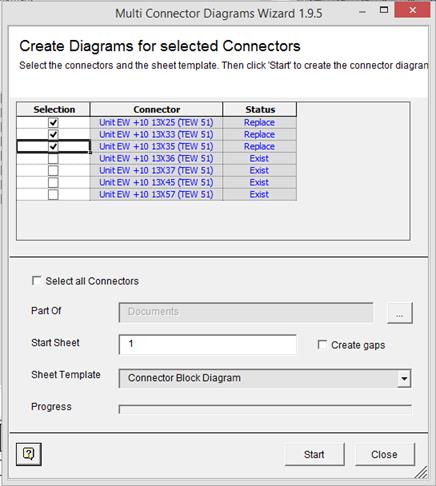Maximize the wizard window
This screenshot has height=486, width=436.
(x=384, y=10)
